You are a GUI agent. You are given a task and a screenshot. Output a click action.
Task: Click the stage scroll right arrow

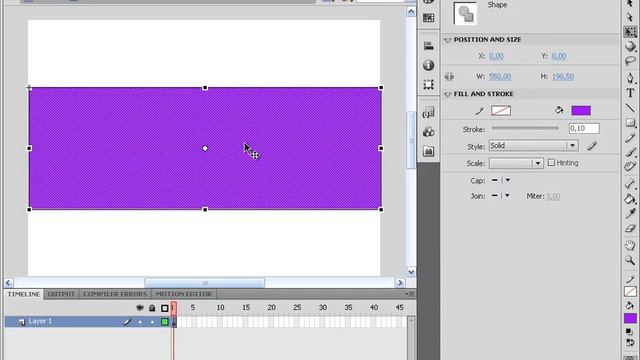[x=400, y=283]
